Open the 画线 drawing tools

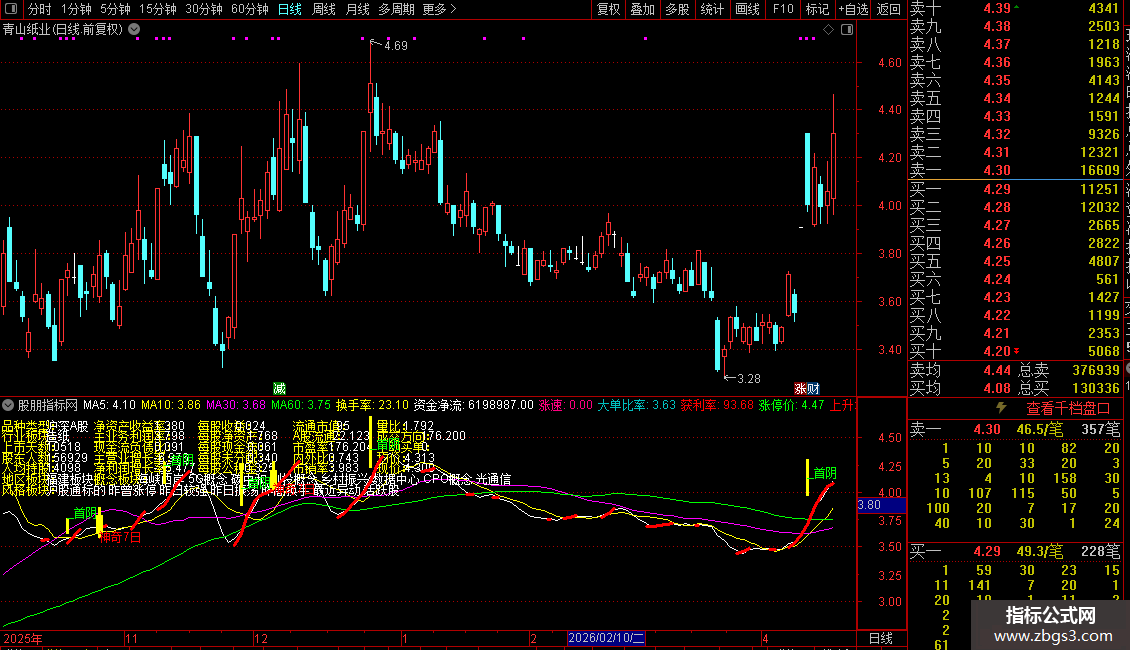pyautogui.click(x=747, y=9)
